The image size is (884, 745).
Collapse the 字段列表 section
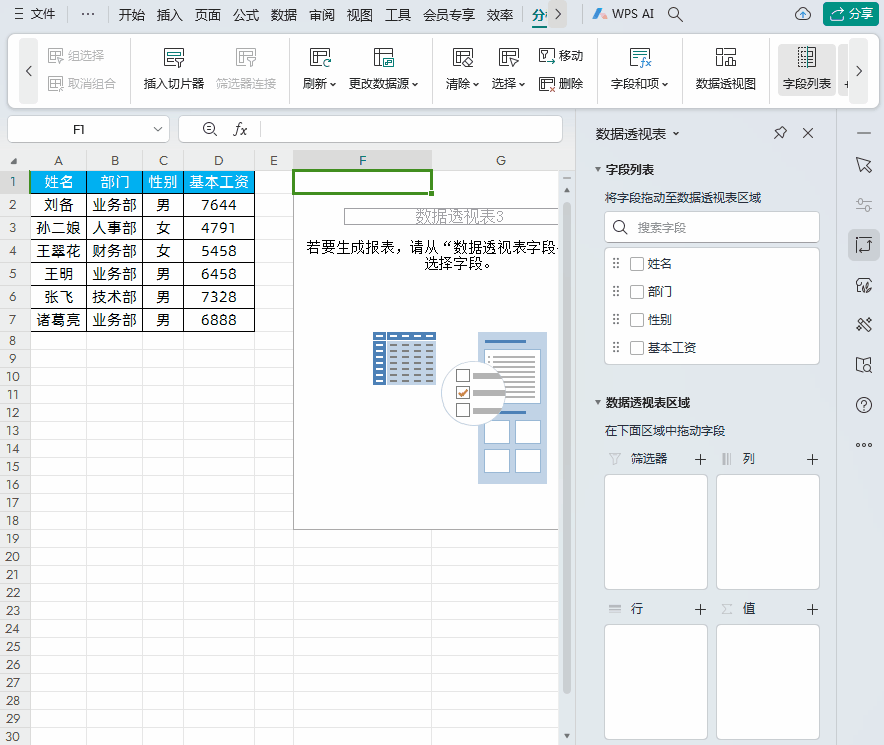coord(597,170)
